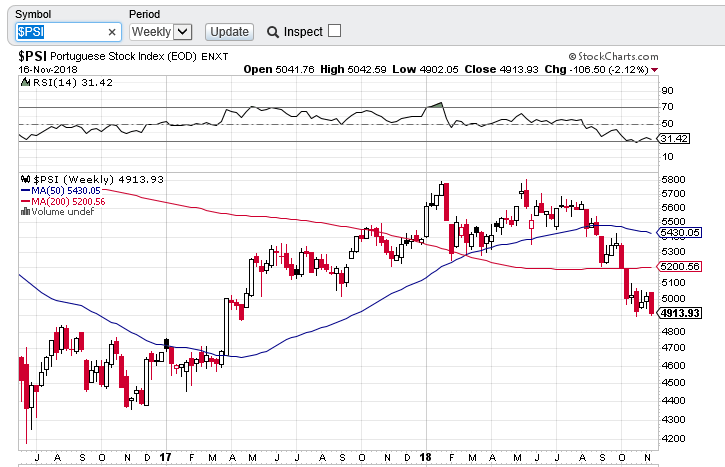725x467 pixels.
Task: Click the date label 16-Nov-2018
Action: coord(48,70)
